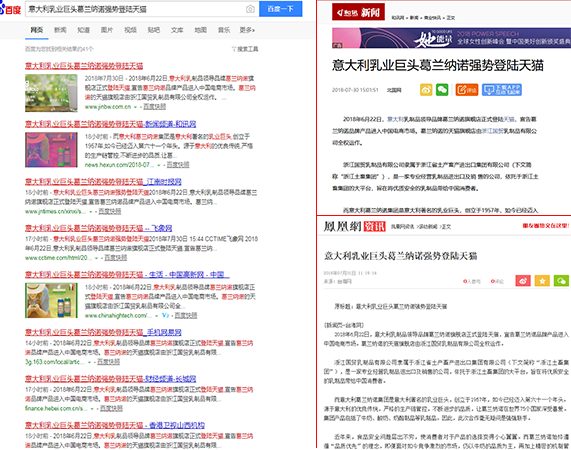Click the blue V credibility badge near chinahightech.com
571x450 pixels.
tap(166, 316)
